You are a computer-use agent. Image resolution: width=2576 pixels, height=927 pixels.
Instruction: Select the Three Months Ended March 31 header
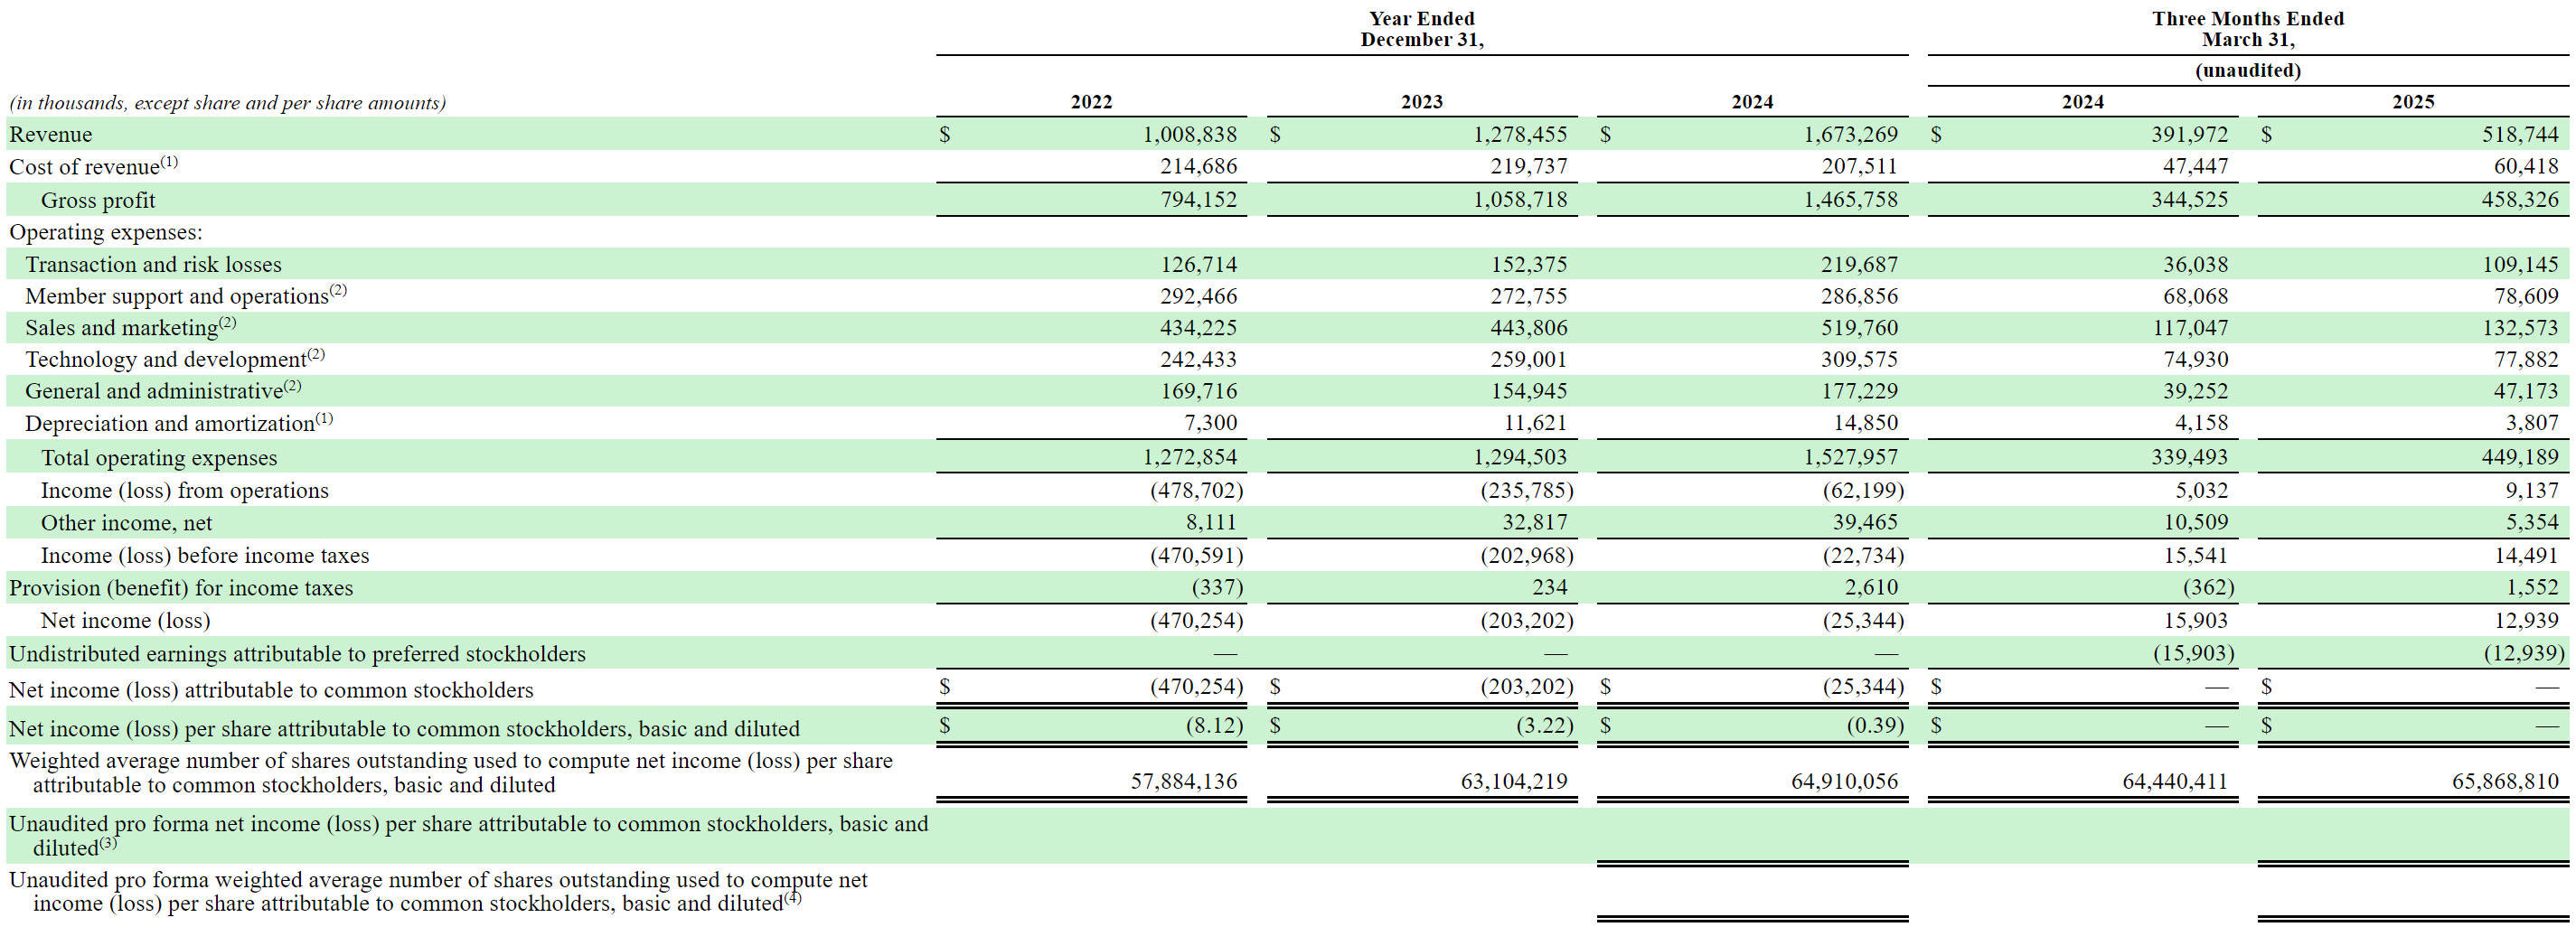(2248, 29)
